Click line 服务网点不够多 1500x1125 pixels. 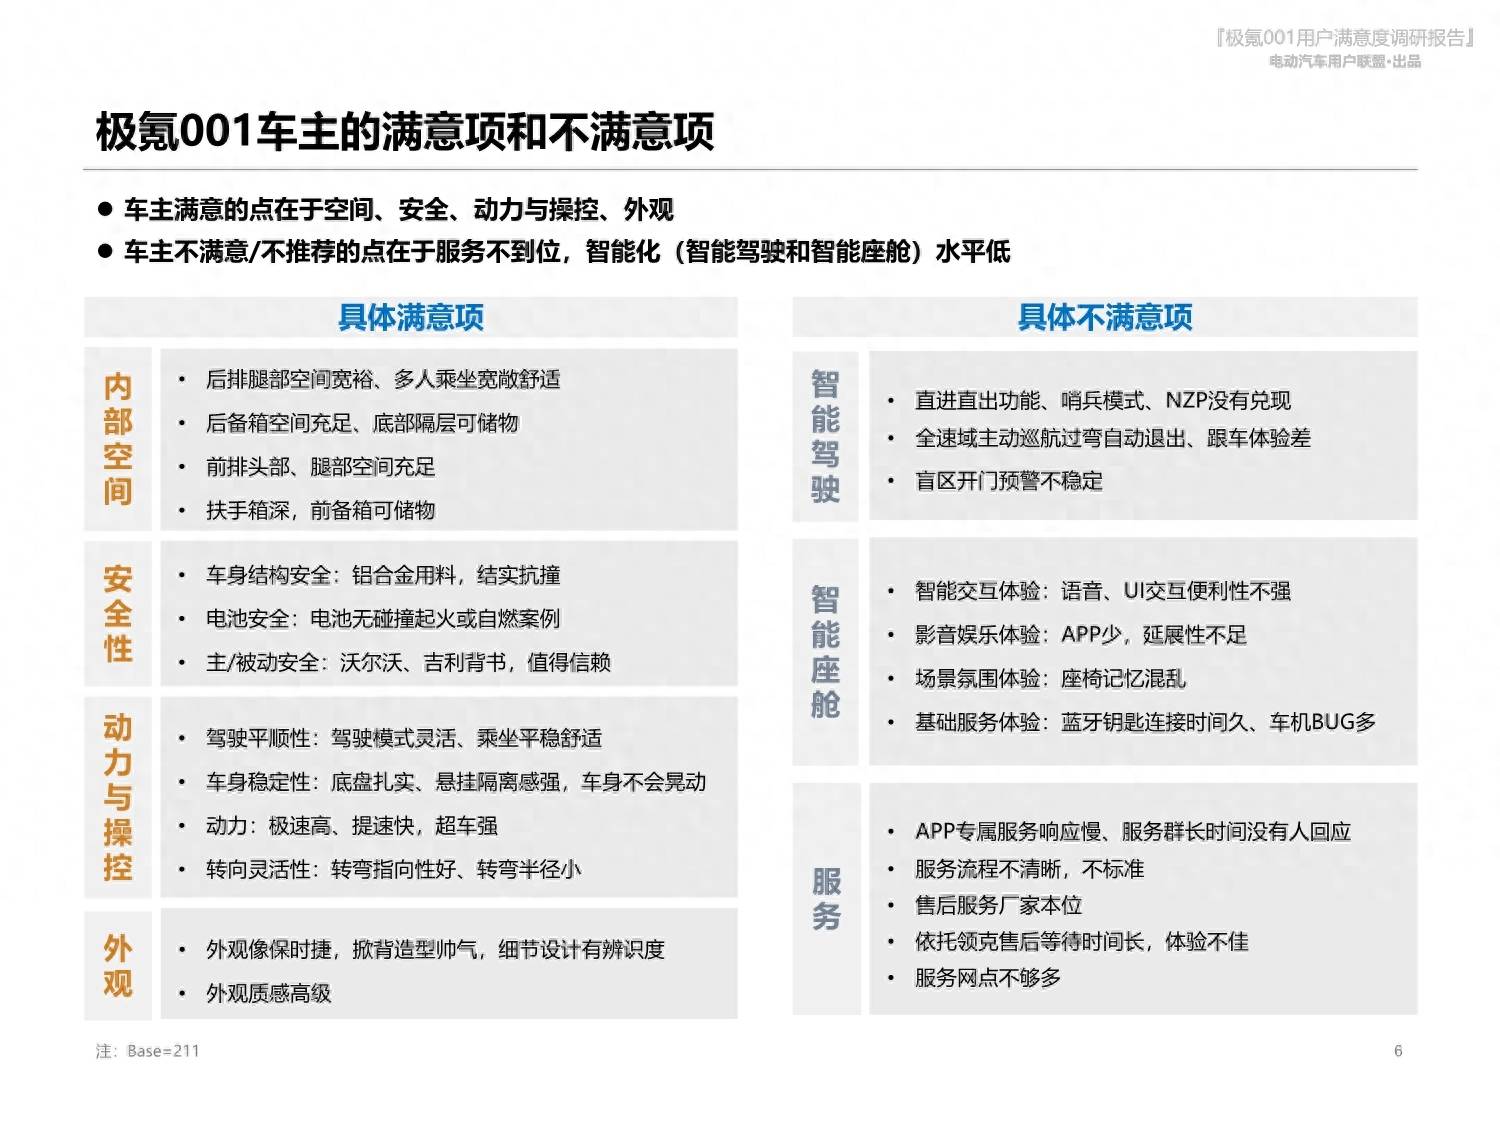988,978
